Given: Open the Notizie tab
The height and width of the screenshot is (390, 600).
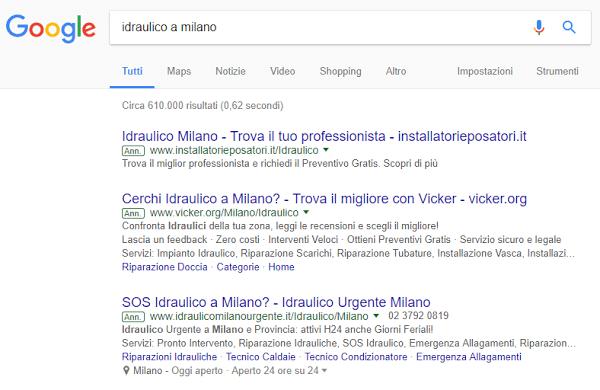Looking at the screenshot, I should (230, 71).
